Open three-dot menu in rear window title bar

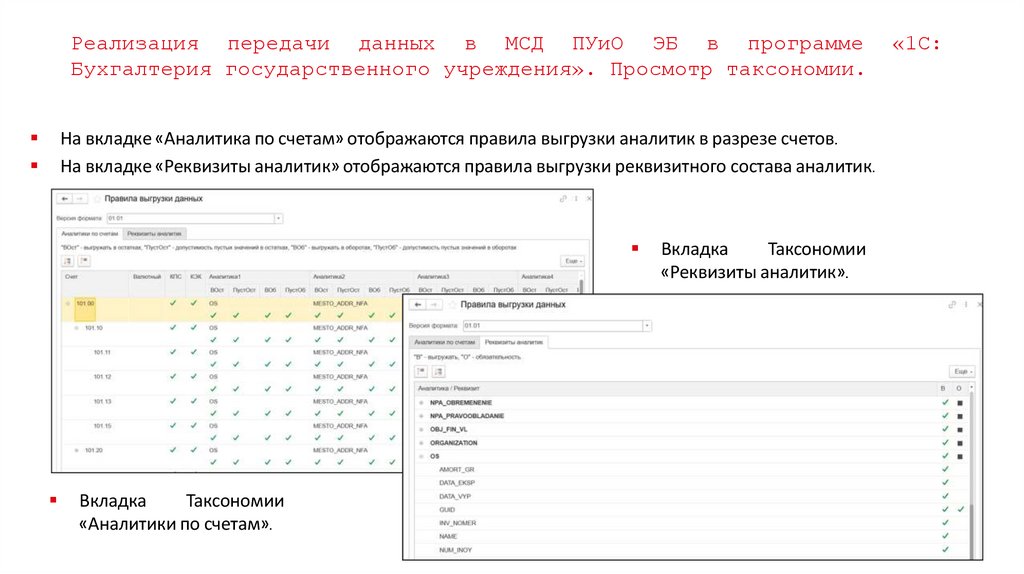tap(576, 199)
